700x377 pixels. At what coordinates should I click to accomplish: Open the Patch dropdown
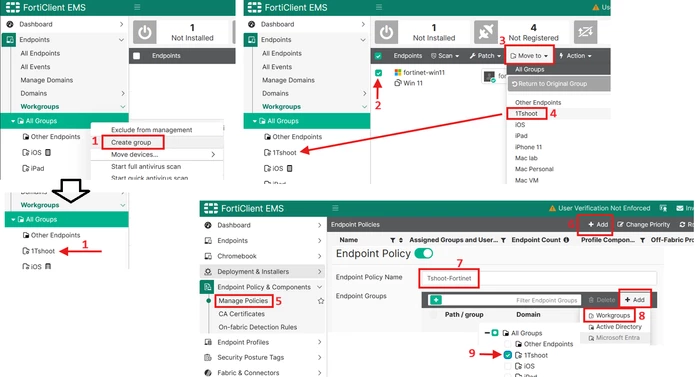point(485,56)
